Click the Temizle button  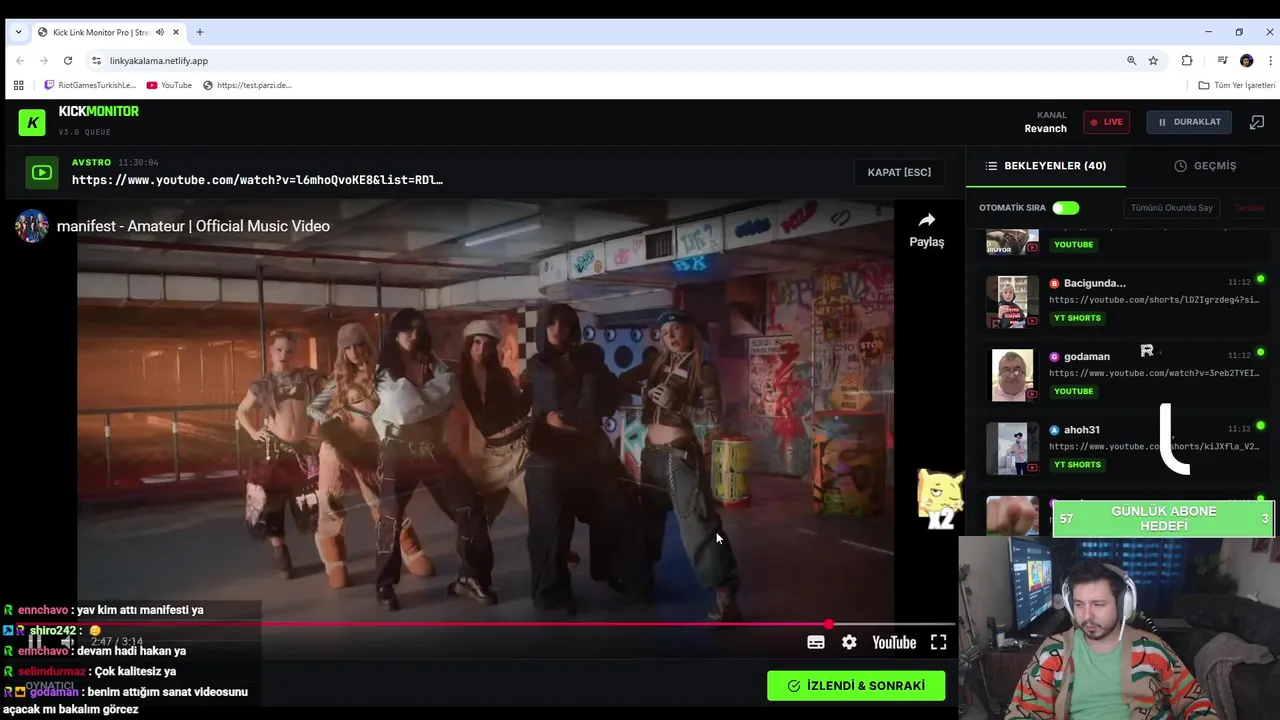1249,208
